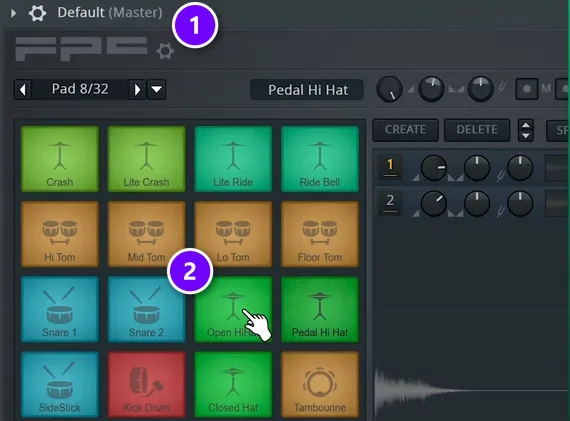Click layer 2 tune knob
The image size is (570, 421).
pos(520,204)
